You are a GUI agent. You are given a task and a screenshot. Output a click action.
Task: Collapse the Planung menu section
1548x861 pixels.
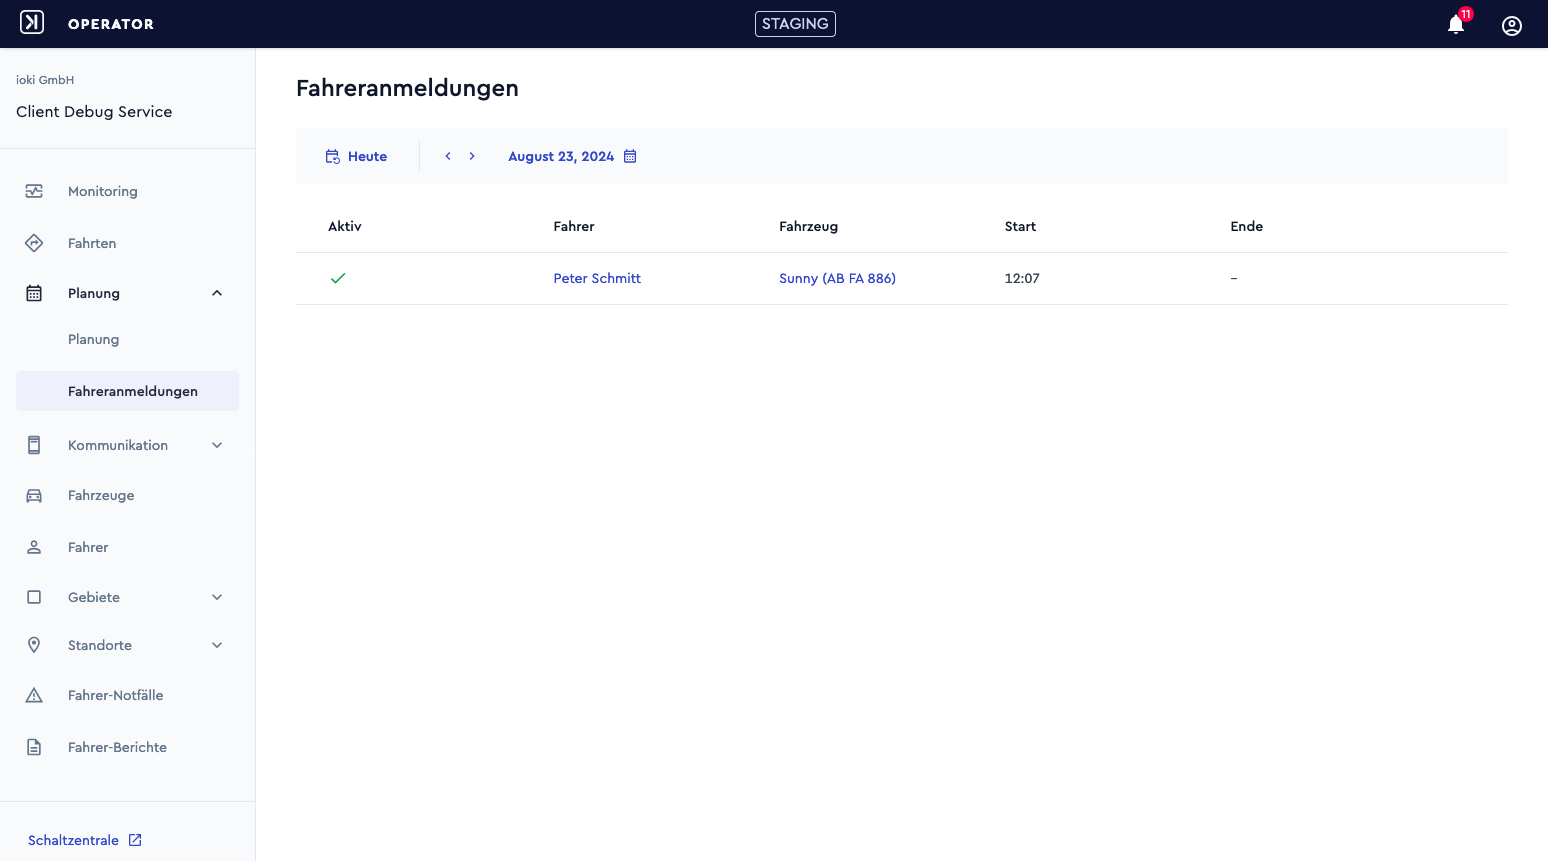coord(217,293)
